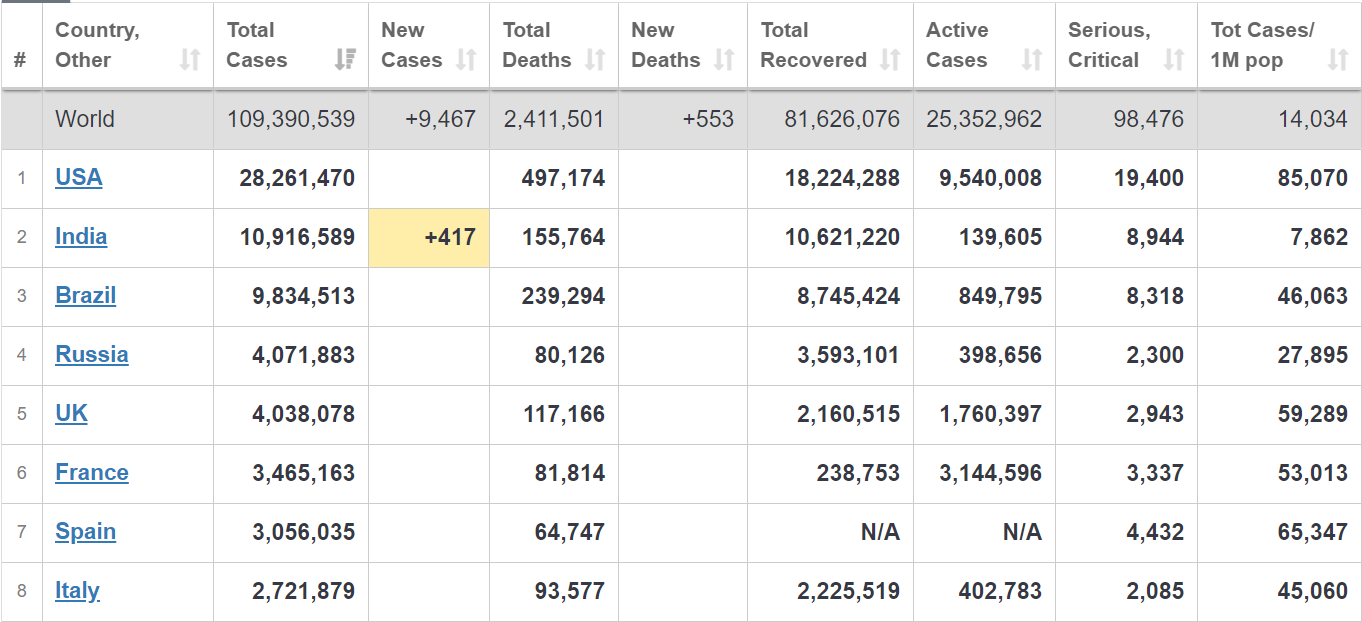Sort by Tot Cases/1M pop icon
Image resolution: width=1362 pixels, height=622 pixels.
pos(1338,60)
